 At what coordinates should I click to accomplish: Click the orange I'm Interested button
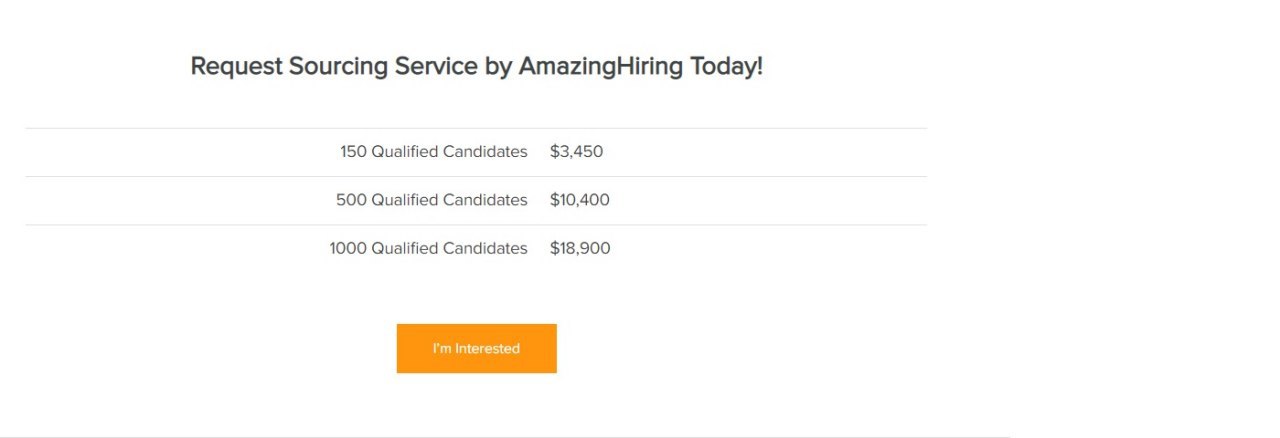476,348
